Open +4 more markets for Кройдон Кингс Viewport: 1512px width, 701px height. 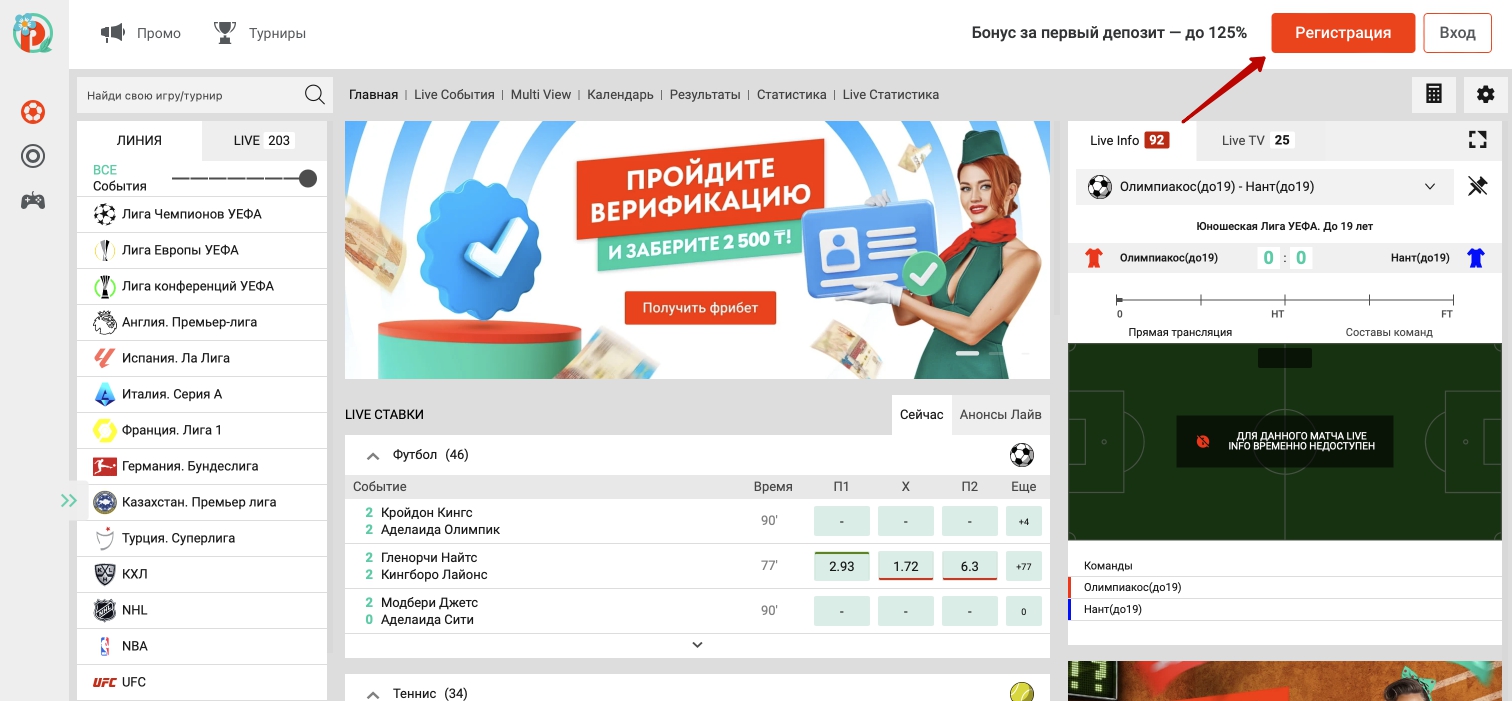click(x=1023, y=521)
